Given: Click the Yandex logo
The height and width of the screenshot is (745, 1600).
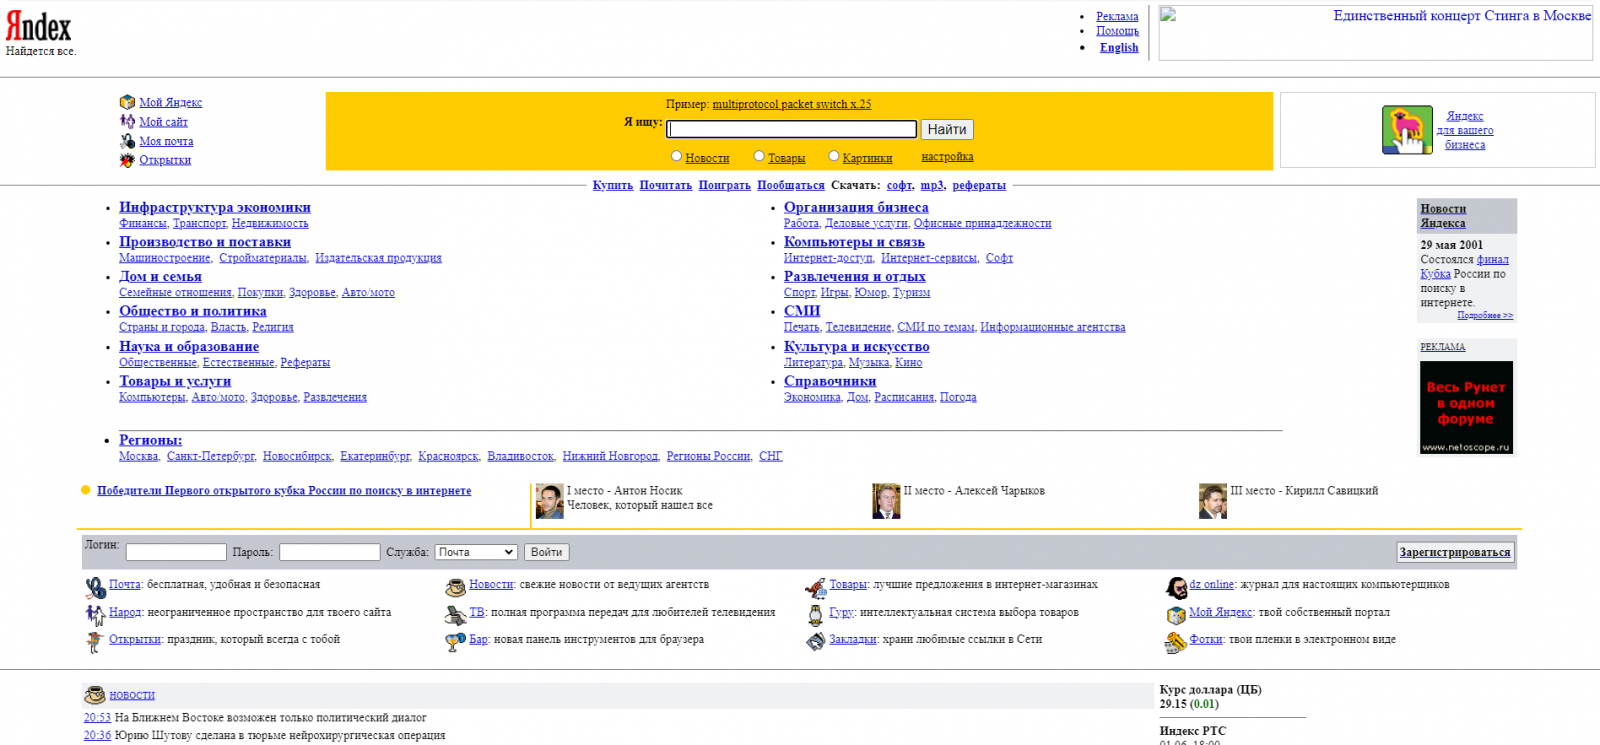Looking at the screenshot, I should click(x=39, y=27).
